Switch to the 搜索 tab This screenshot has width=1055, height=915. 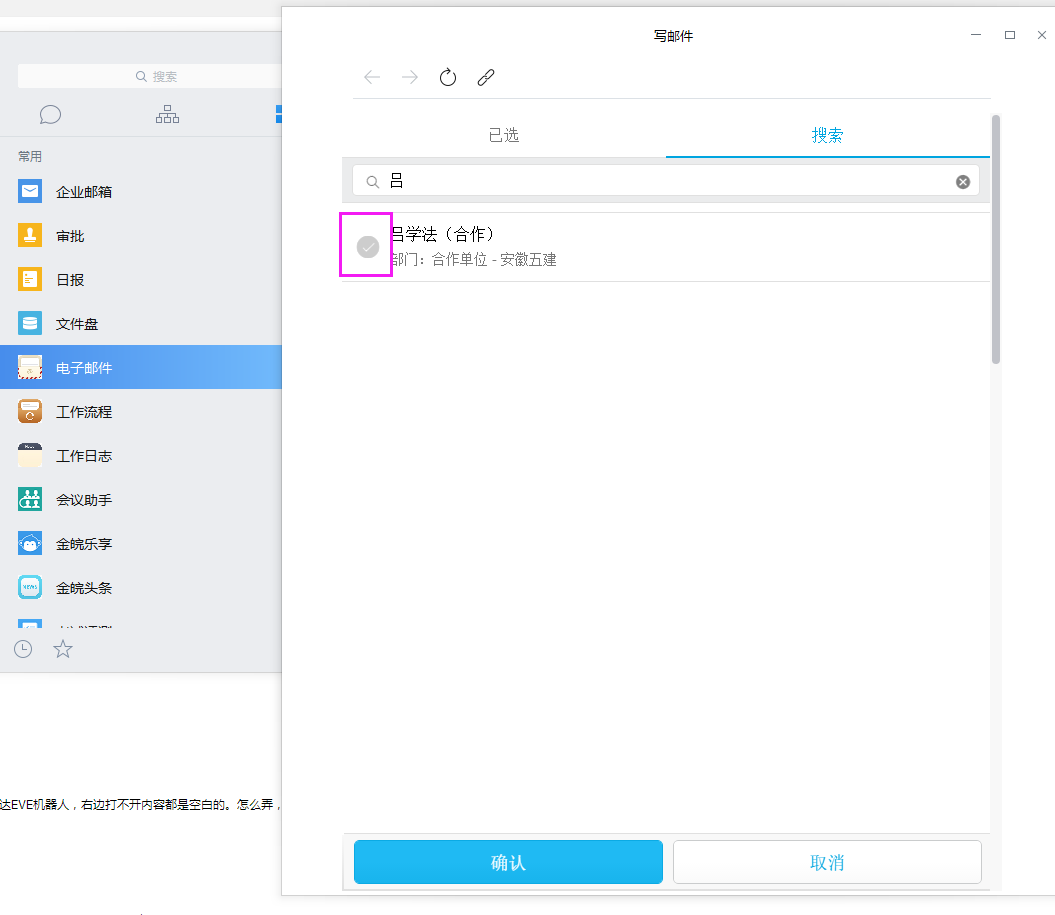point(827,135)
